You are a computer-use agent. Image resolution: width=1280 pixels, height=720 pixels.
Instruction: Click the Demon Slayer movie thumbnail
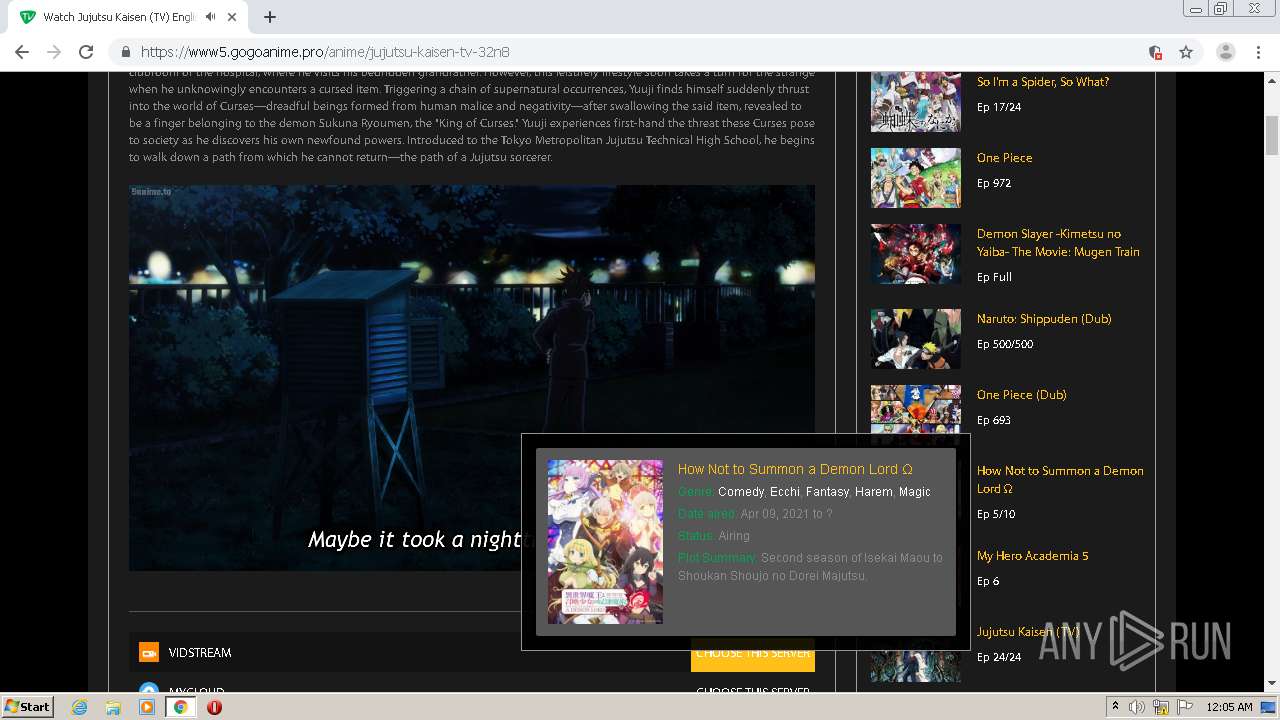(x=915, y=254)
